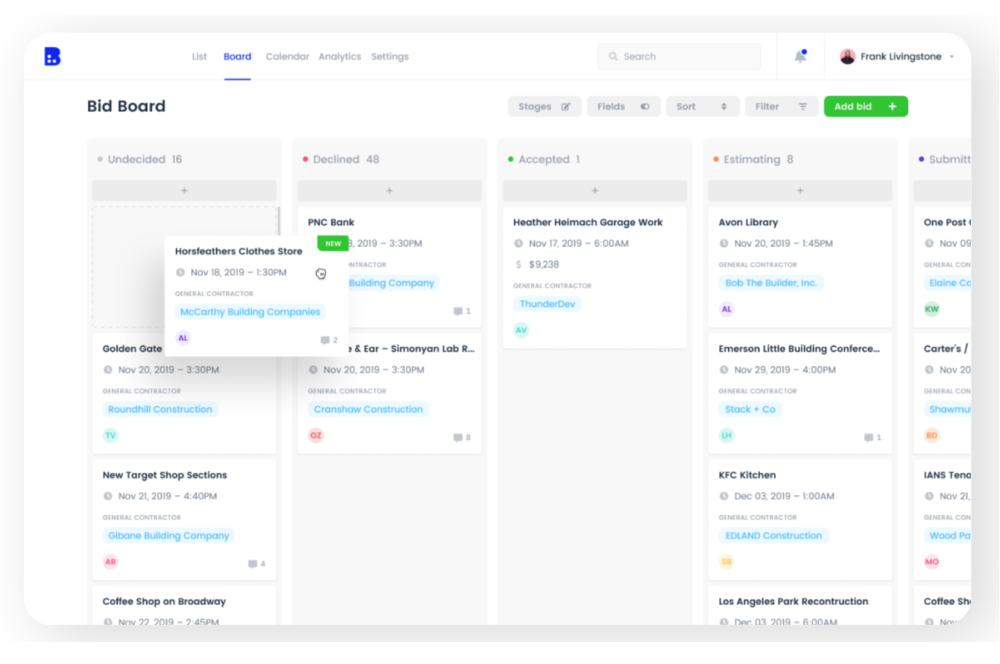This screenshot has height=664, width=1000.
Task: Click the EDLAND Construction tag
Action: coord(774,536)
